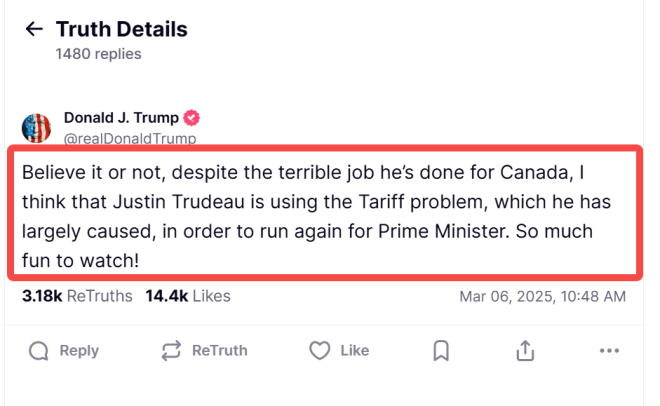660x406 pixels.
Task: Open Donald J. Trump's profile avatar
Action: click(x=36, y=128)
